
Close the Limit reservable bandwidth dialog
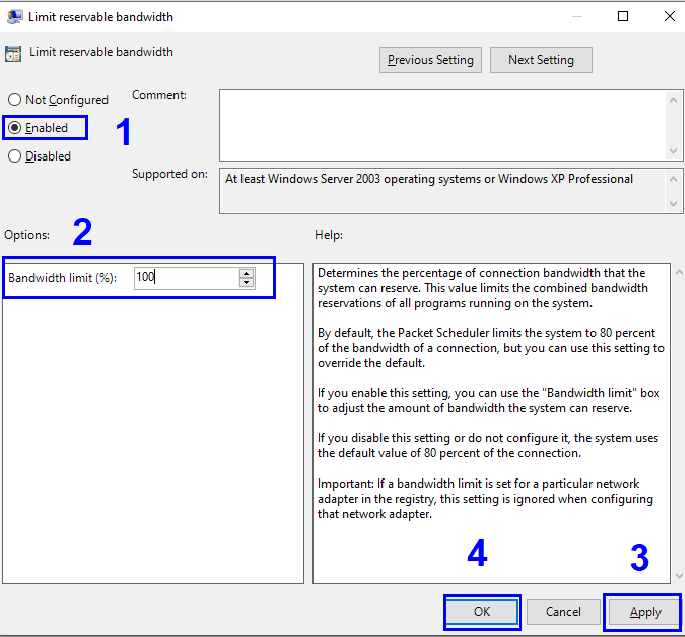click(669, 16)
